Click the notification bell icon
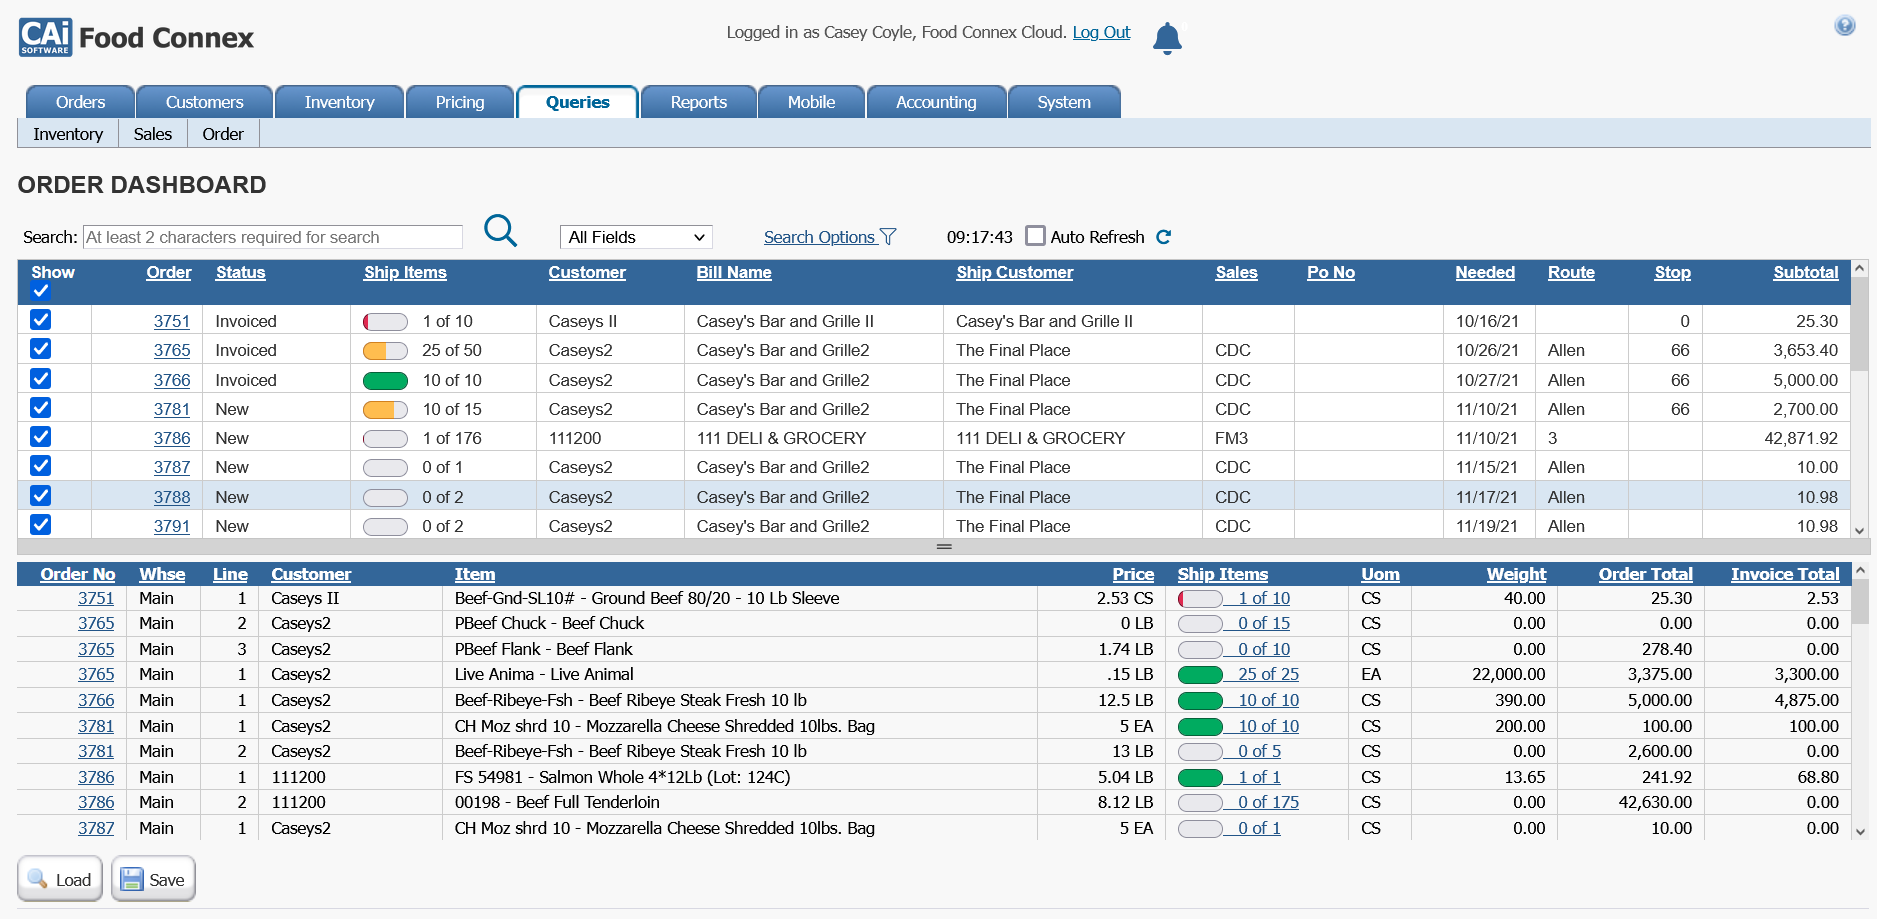The width and height of the screenshot is (1877, 919). [x=1167, y=38]
